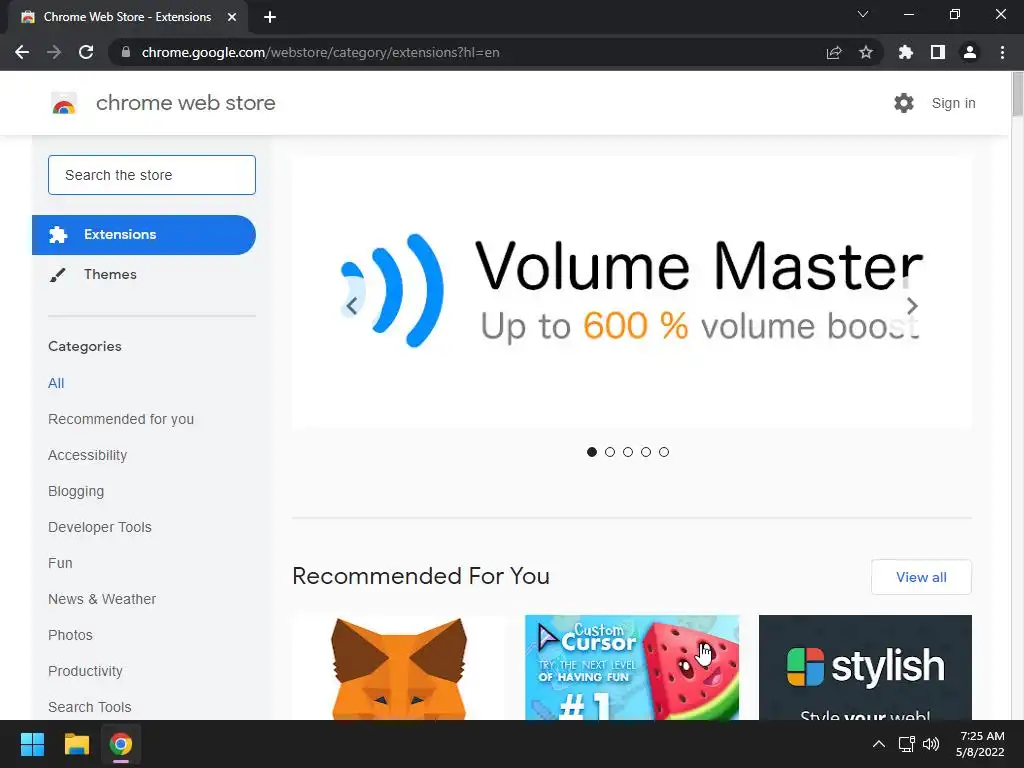Select the fifth carousel dot
Viewport: 1024px width, 768px height.
pos(664,452)
